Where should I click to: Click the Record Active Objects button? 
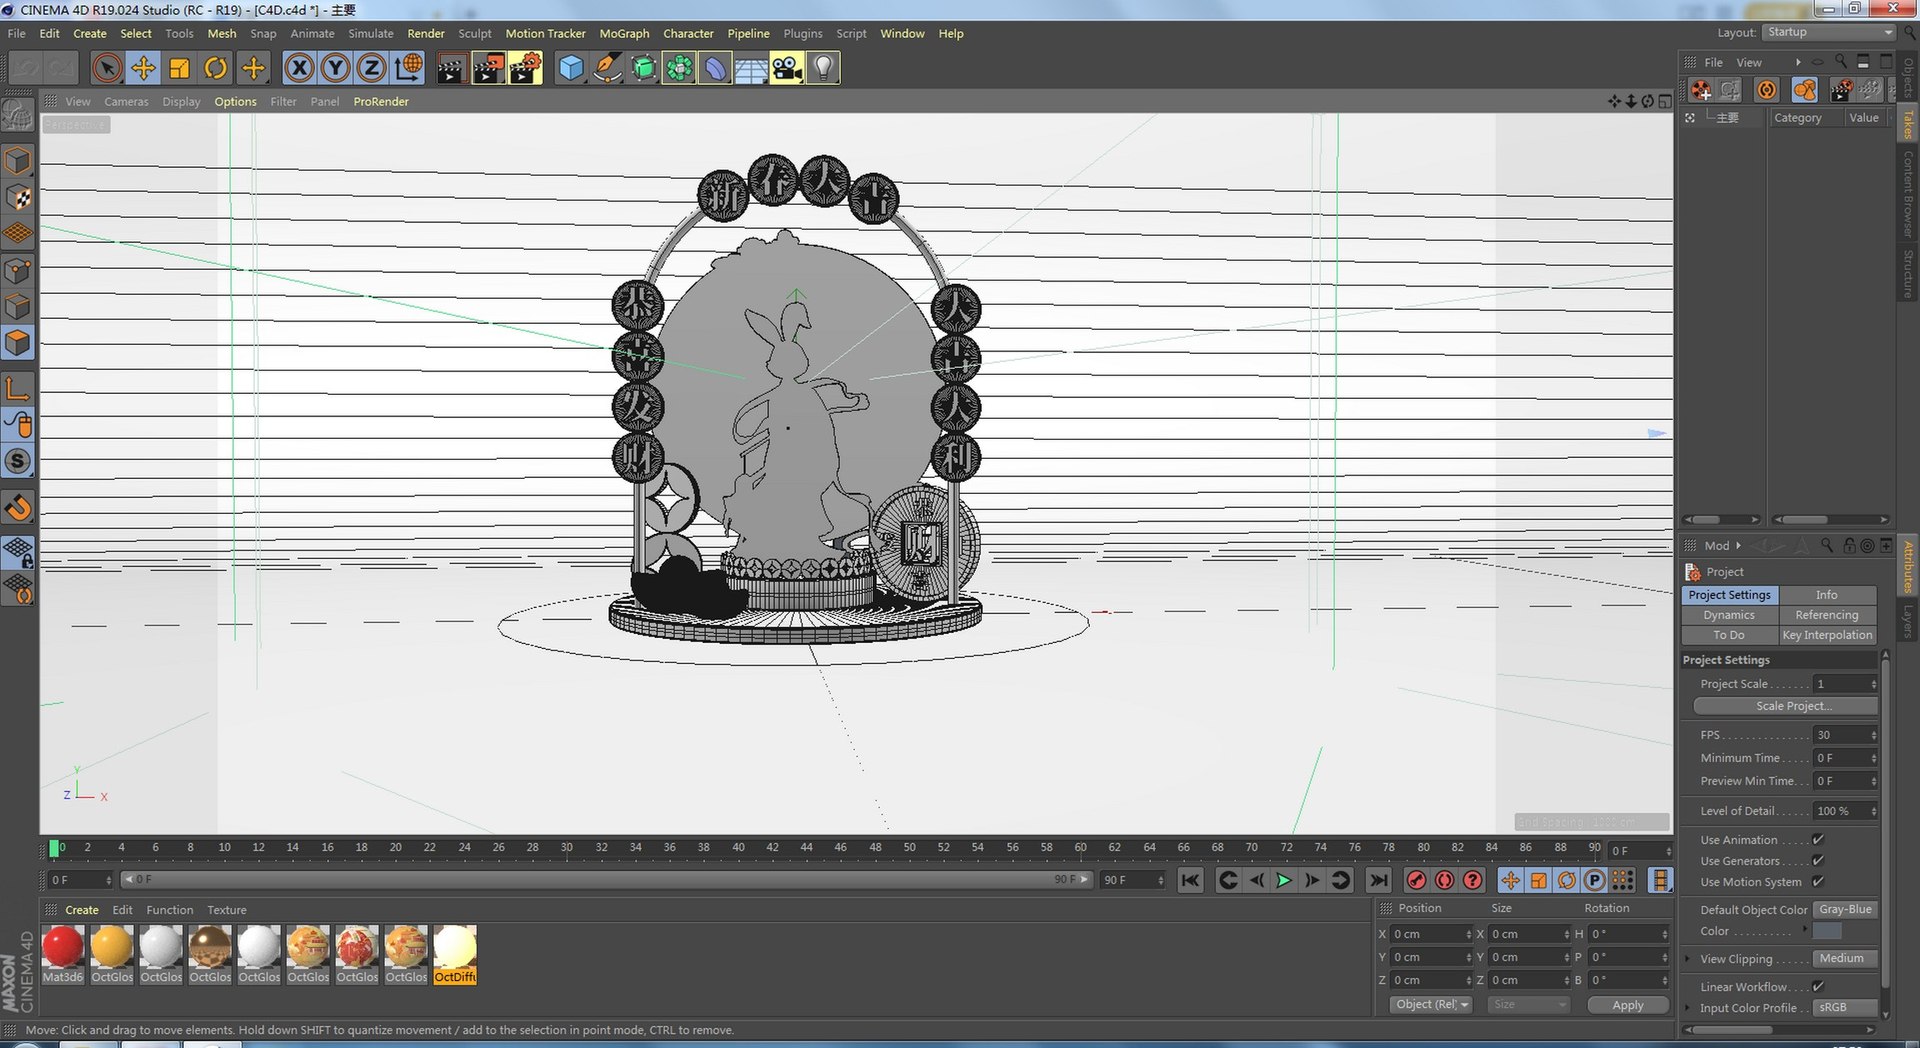click(1416, 880)
